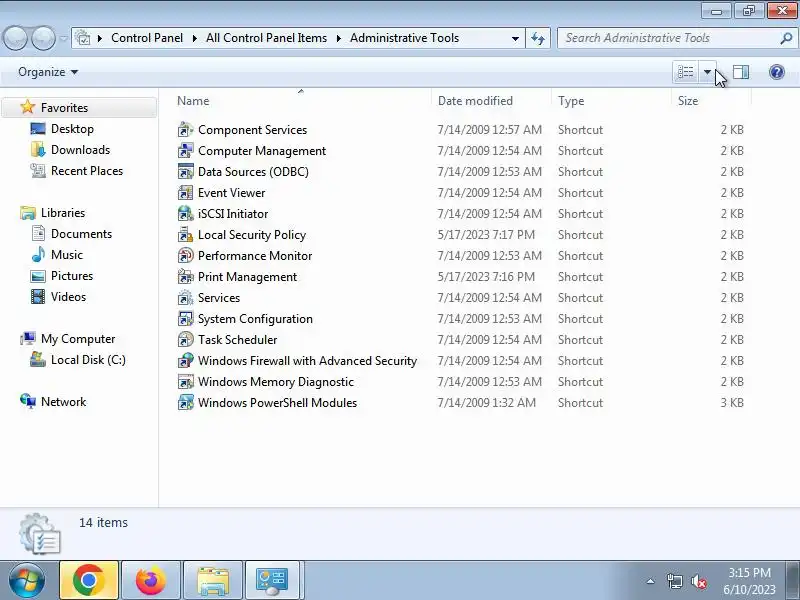Click the Control Panel taskbar icon
The height and width of the screenshot is (600, 800).
click(x=272, y=580)
